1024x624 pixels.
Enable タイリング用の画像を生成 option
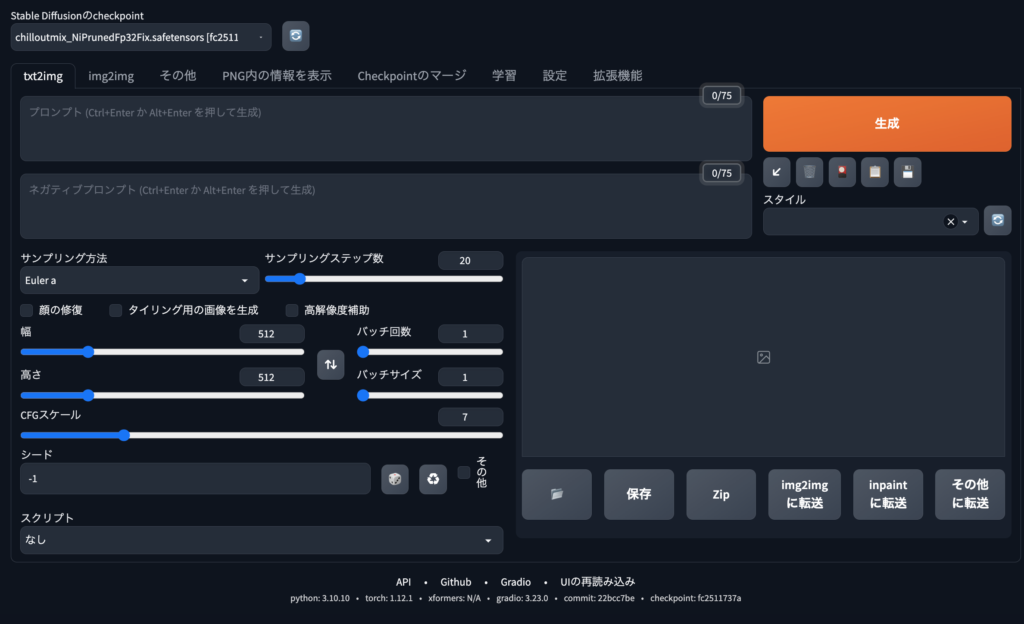(115, 311)
